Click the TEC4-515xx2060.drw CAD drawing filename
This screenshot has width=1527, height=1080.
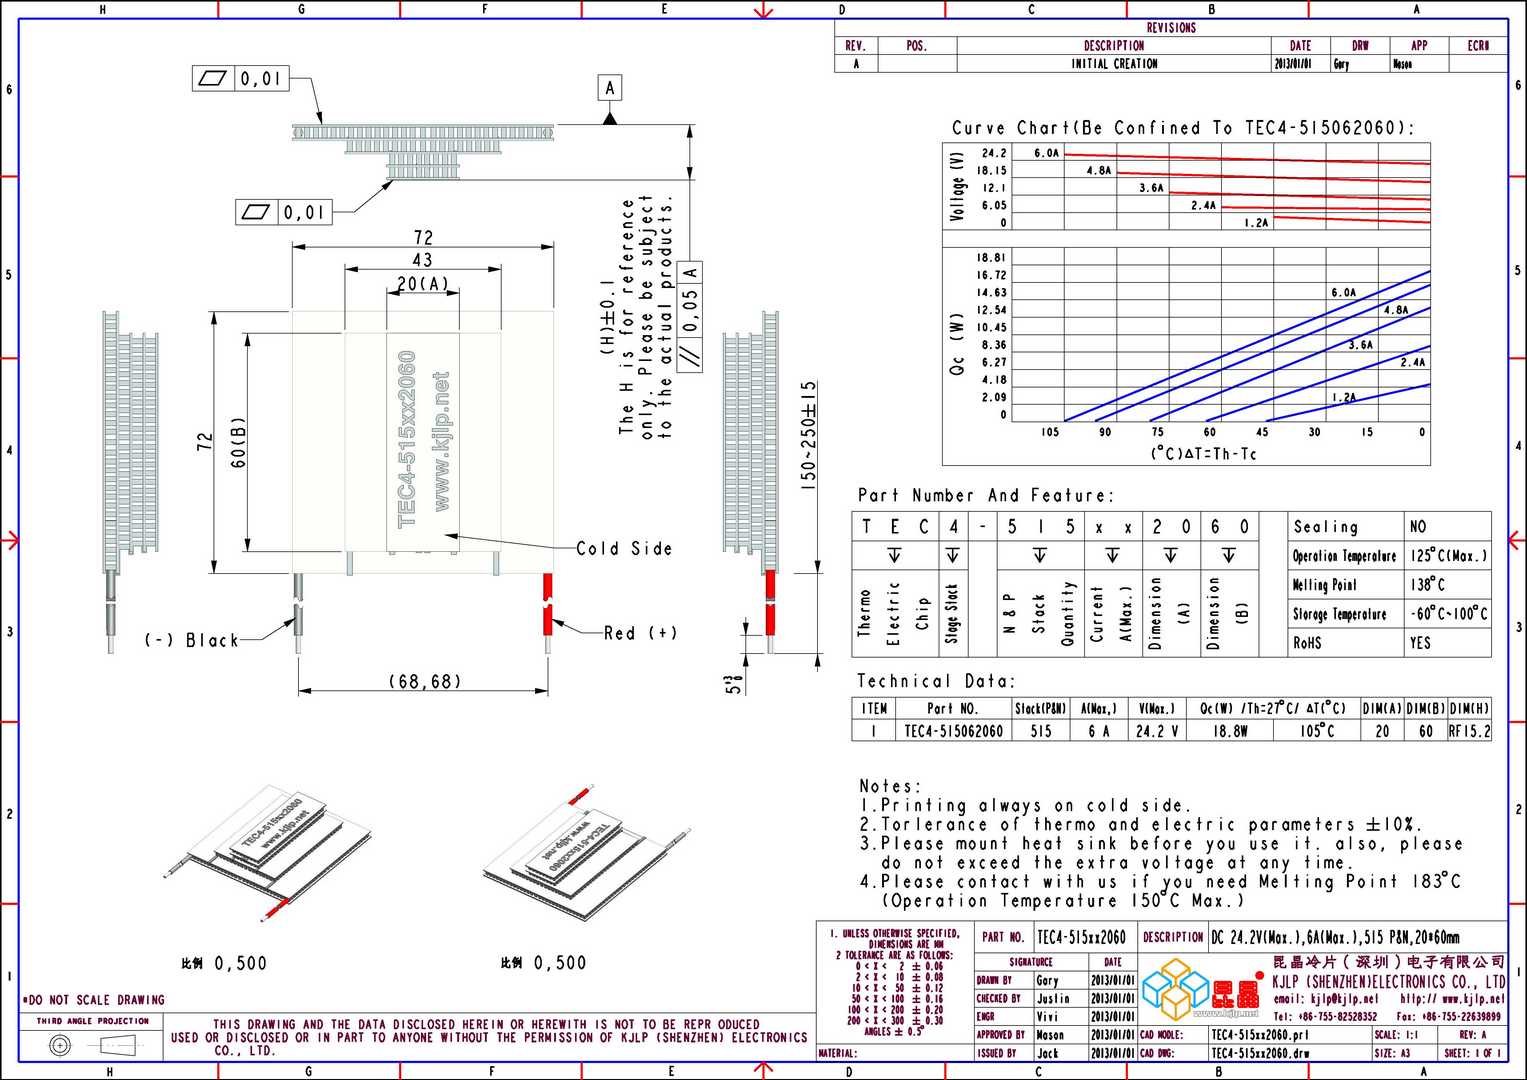[x=1260, y=1053]
